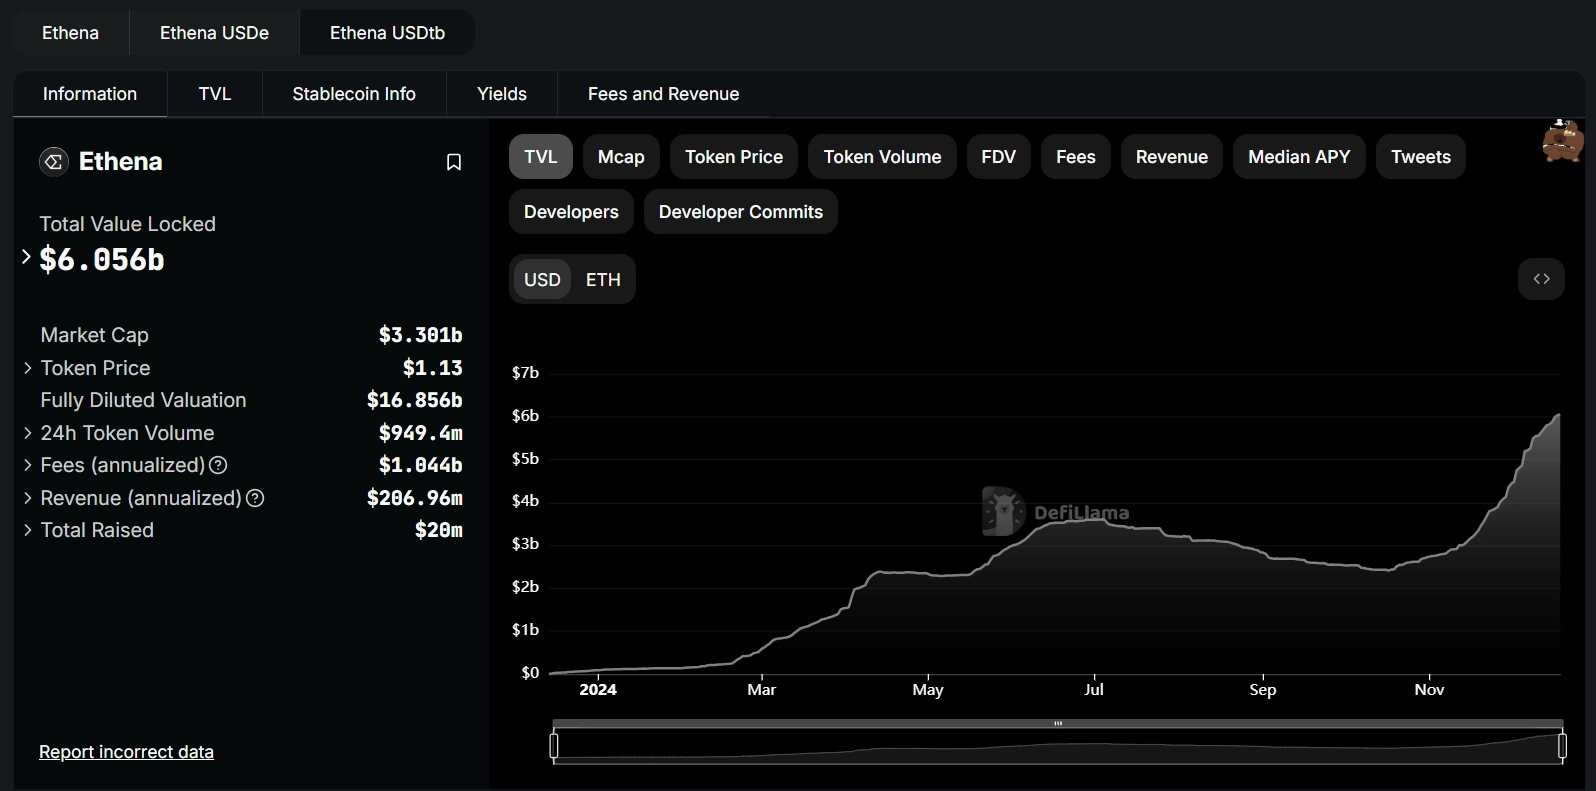The image size is (1596, 791).
Task: Click the Fully Diluted Valuation value $16.856b
Action: [x=414, y=400]
